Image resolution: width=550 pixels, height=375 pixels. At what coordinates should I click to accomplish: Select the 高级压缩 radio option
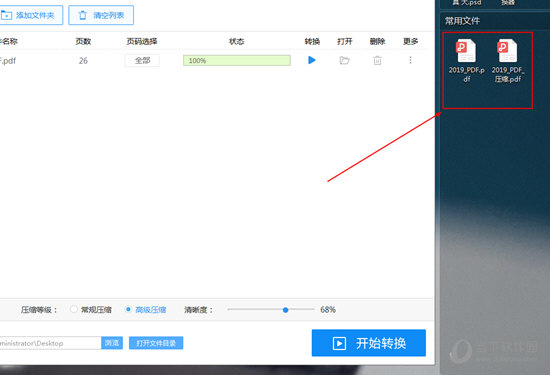click(146, 310)
